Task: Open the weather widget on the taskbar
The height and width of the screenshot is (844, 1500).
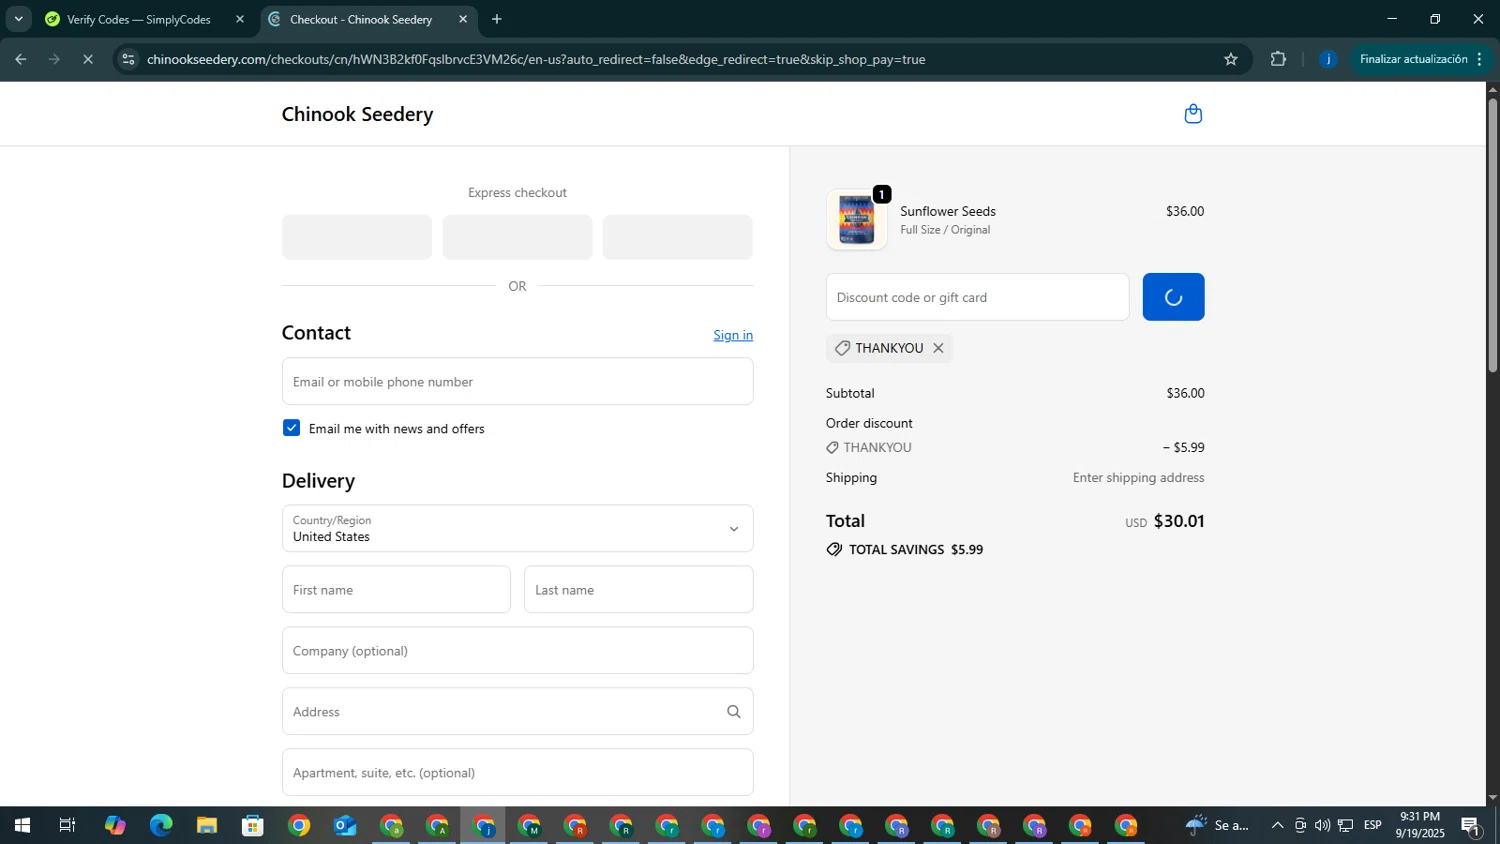Action: [1217, 825]
